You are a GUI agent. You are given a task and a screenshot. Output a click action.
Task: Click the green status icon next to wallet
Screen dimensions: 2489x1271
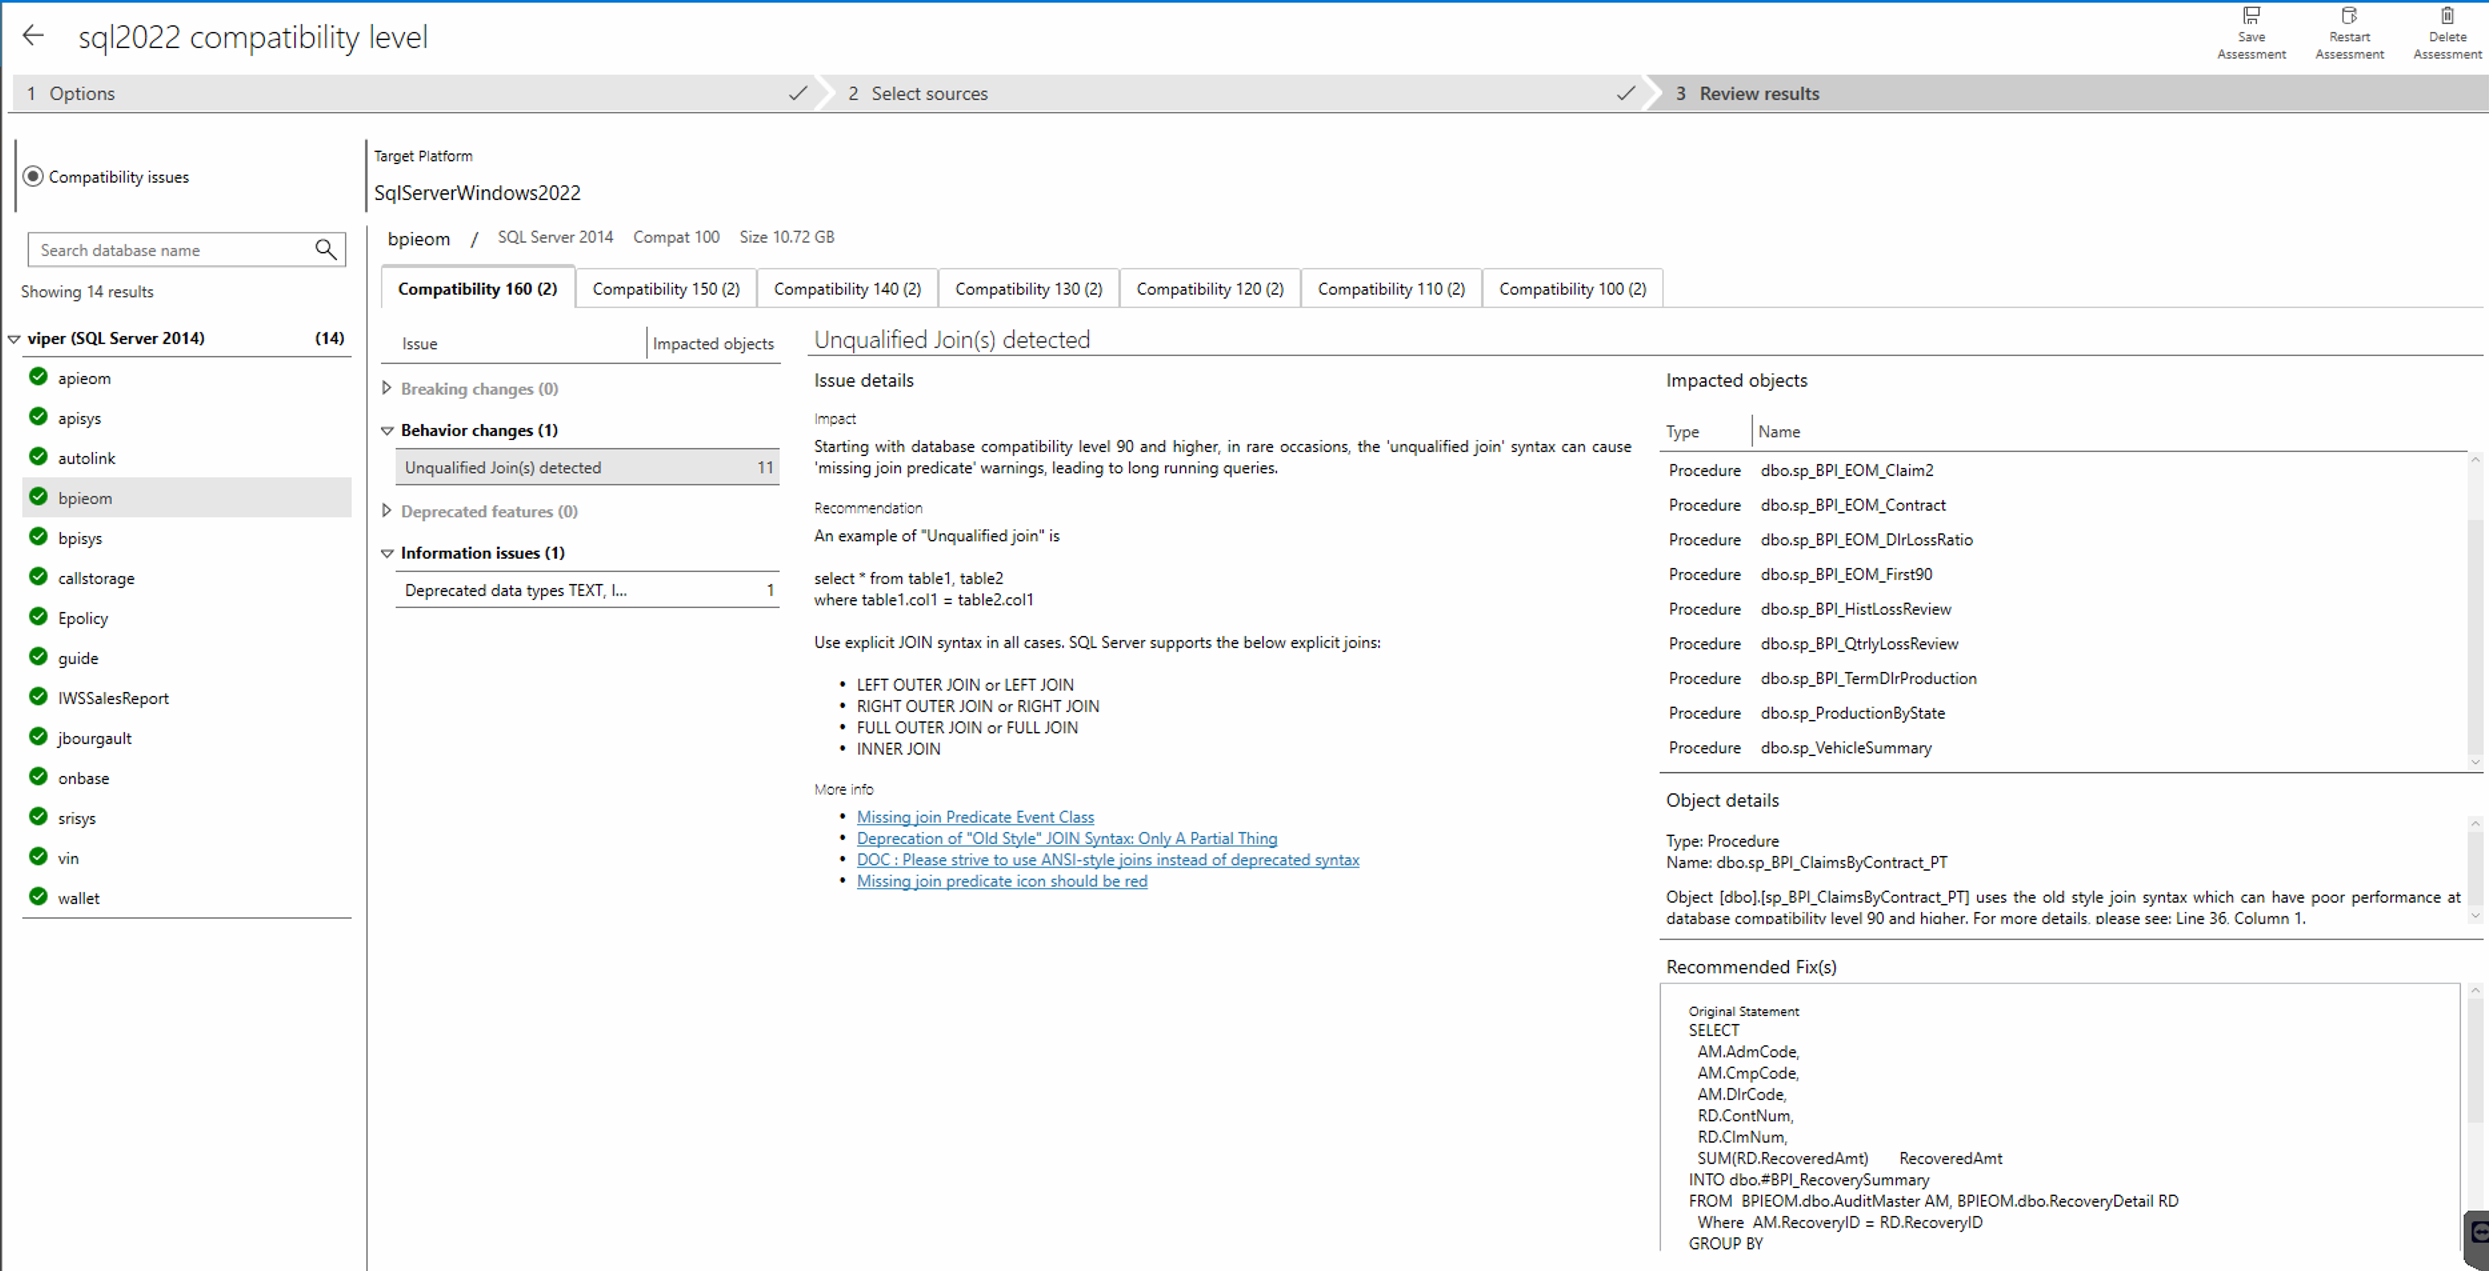coord(39,897)
